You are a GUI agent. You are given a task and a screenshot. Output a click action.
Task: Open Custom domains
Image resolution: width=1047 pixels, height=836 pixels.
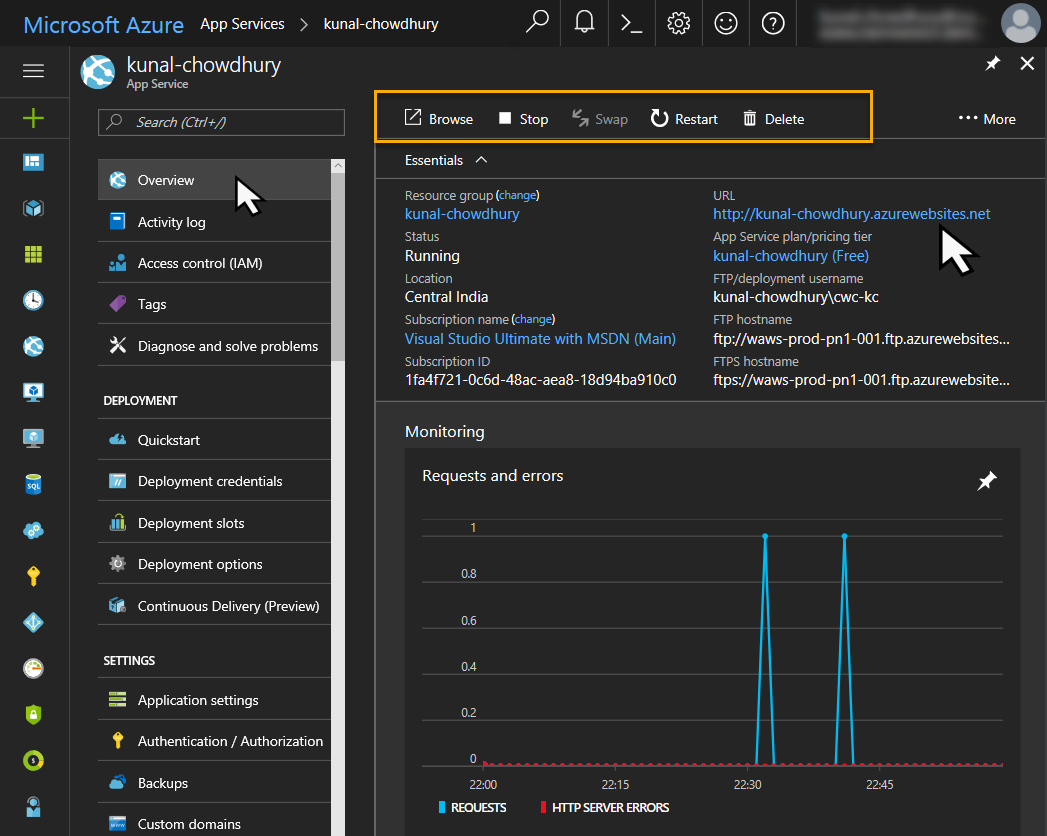tap(214, 823)
